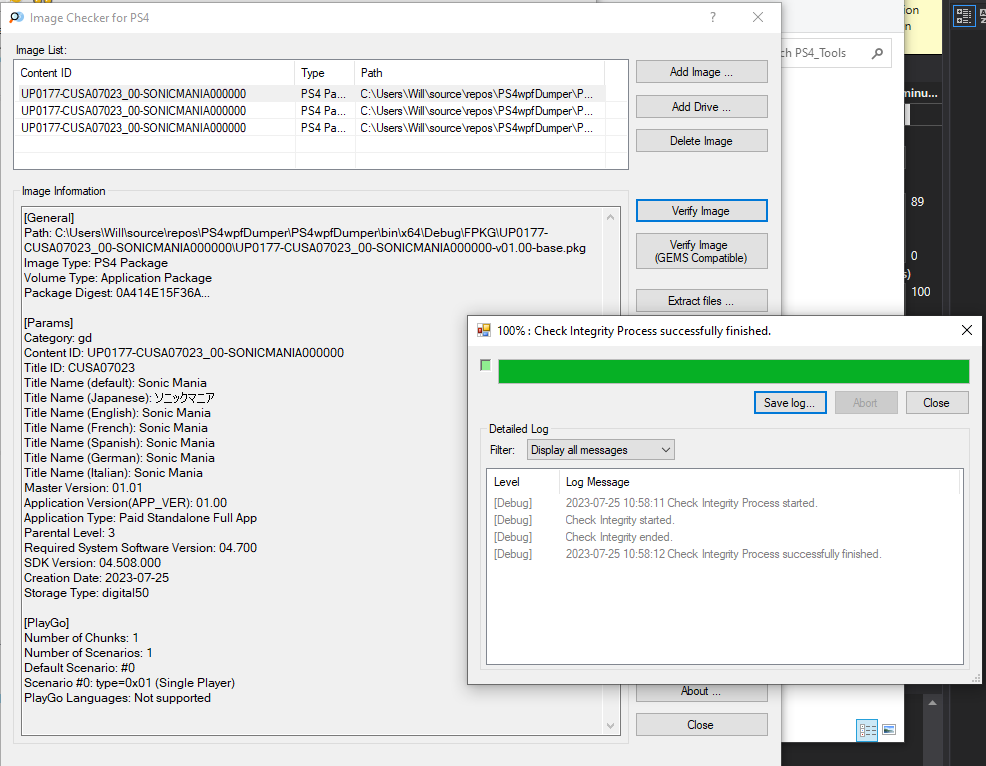986x766 pixels.
Task: Click 'Application Type: Paid Standalone Full App' line
Action: click(x=140, y=518)
